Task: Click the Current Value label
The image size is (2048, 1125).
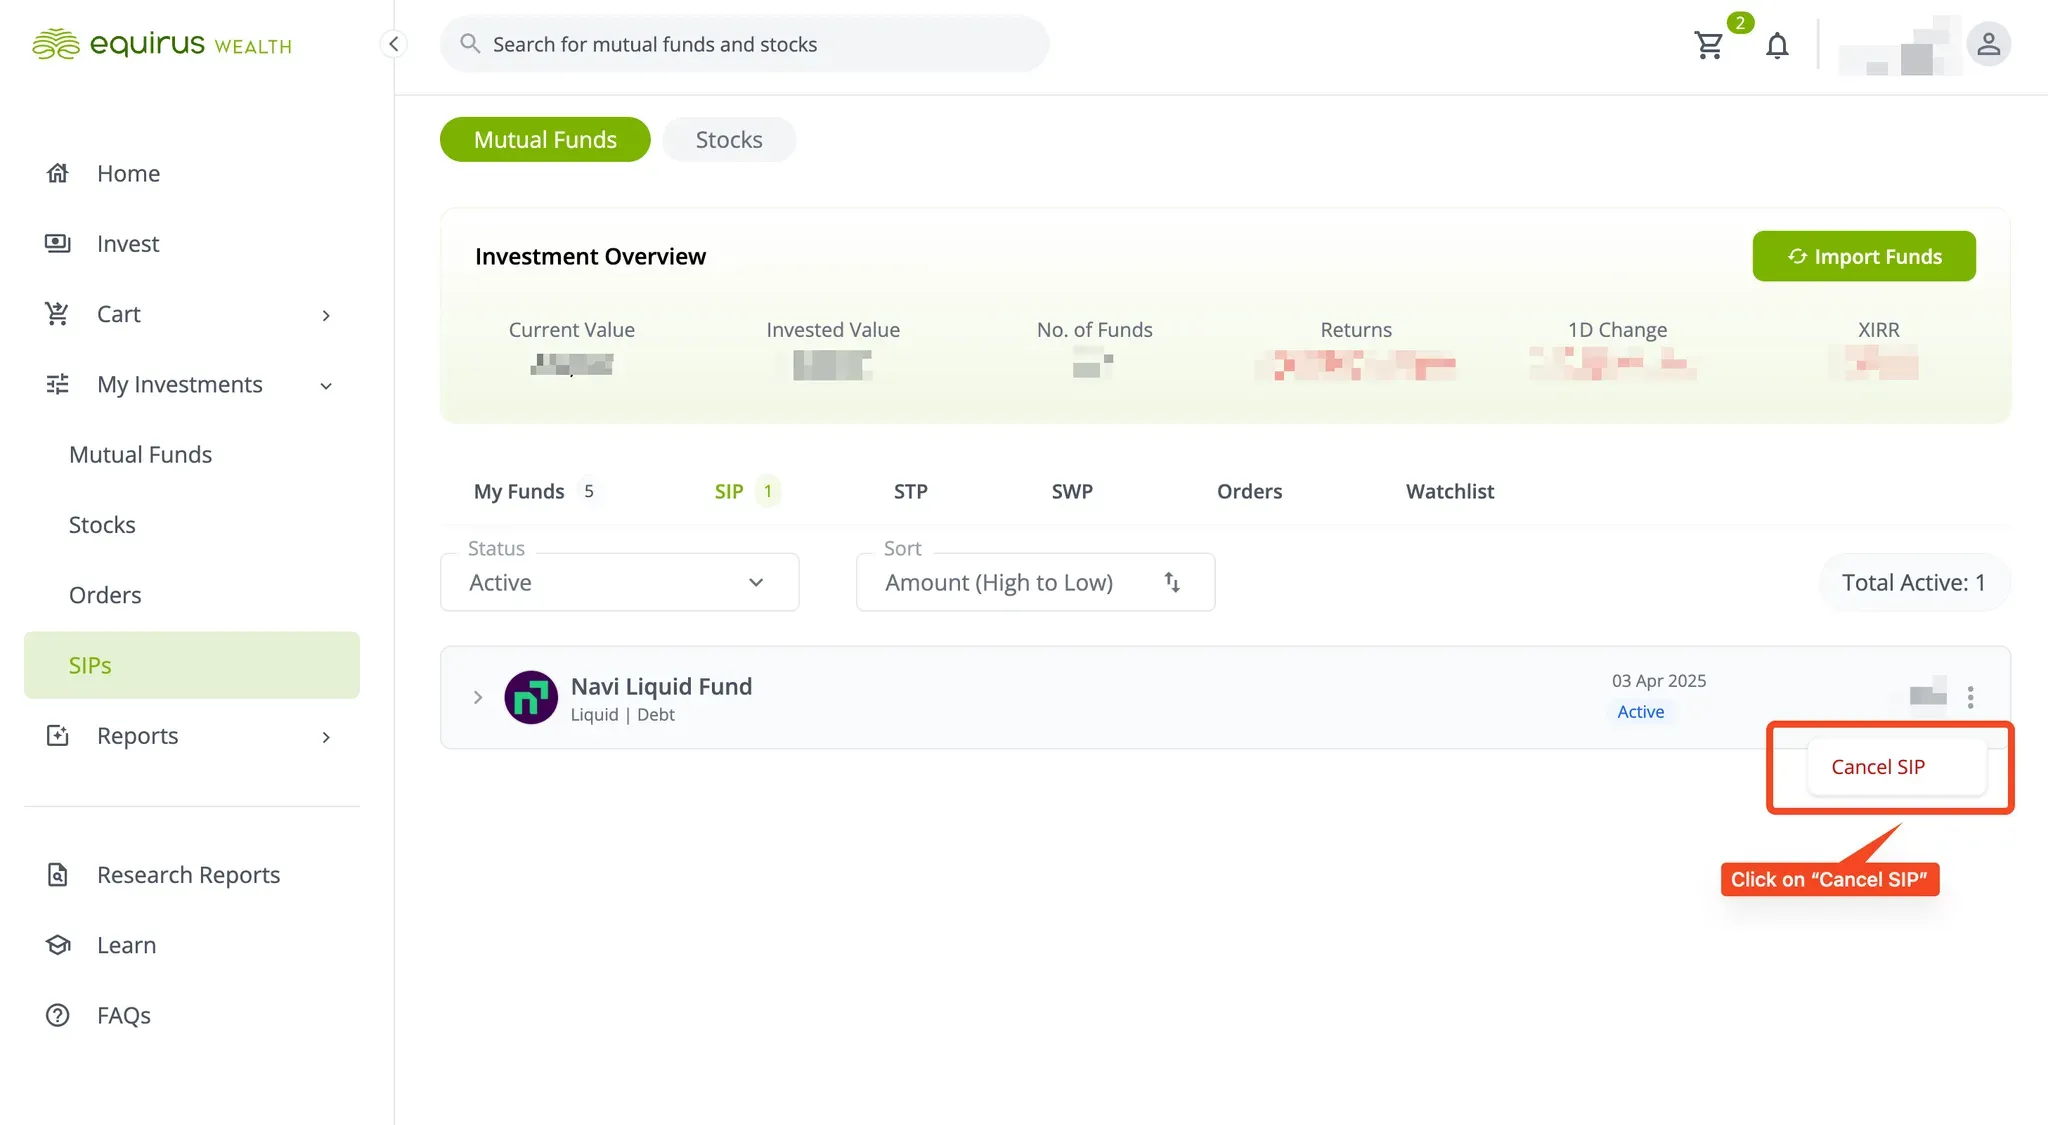Action: [x=572, y=330]
